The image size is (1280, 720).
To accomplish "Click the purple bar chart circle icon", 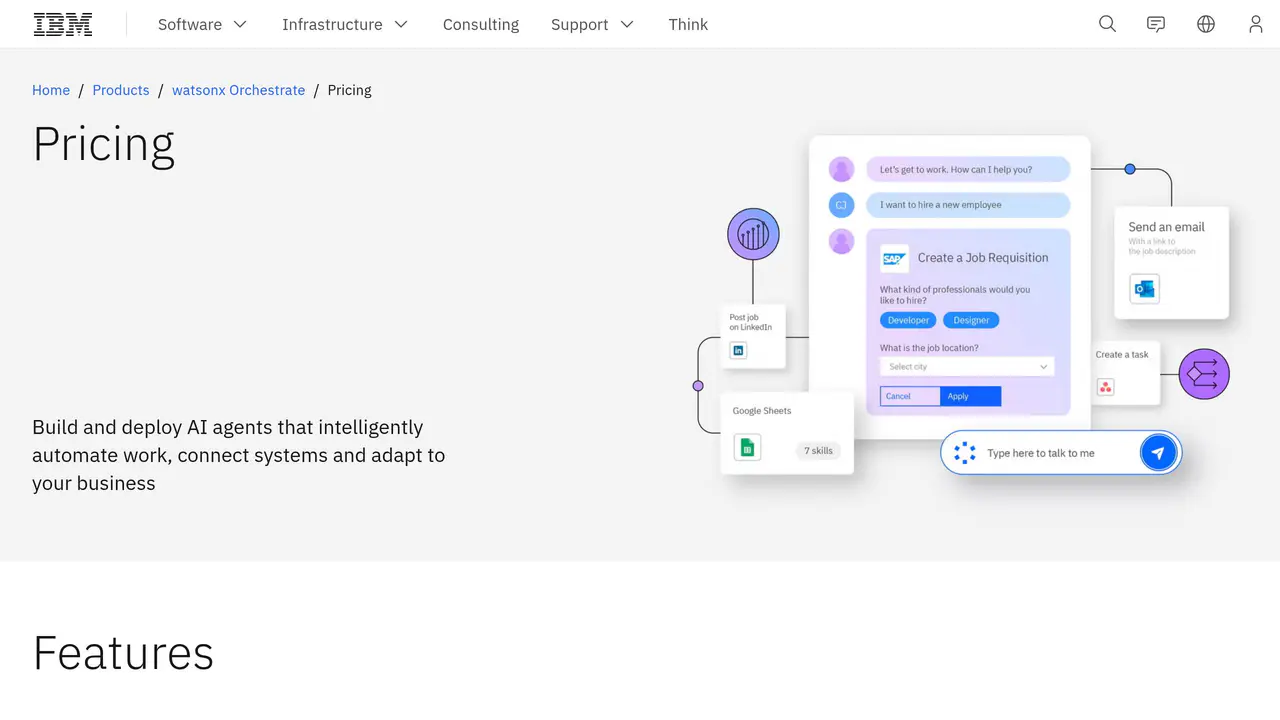I will (x=753, y=234).
